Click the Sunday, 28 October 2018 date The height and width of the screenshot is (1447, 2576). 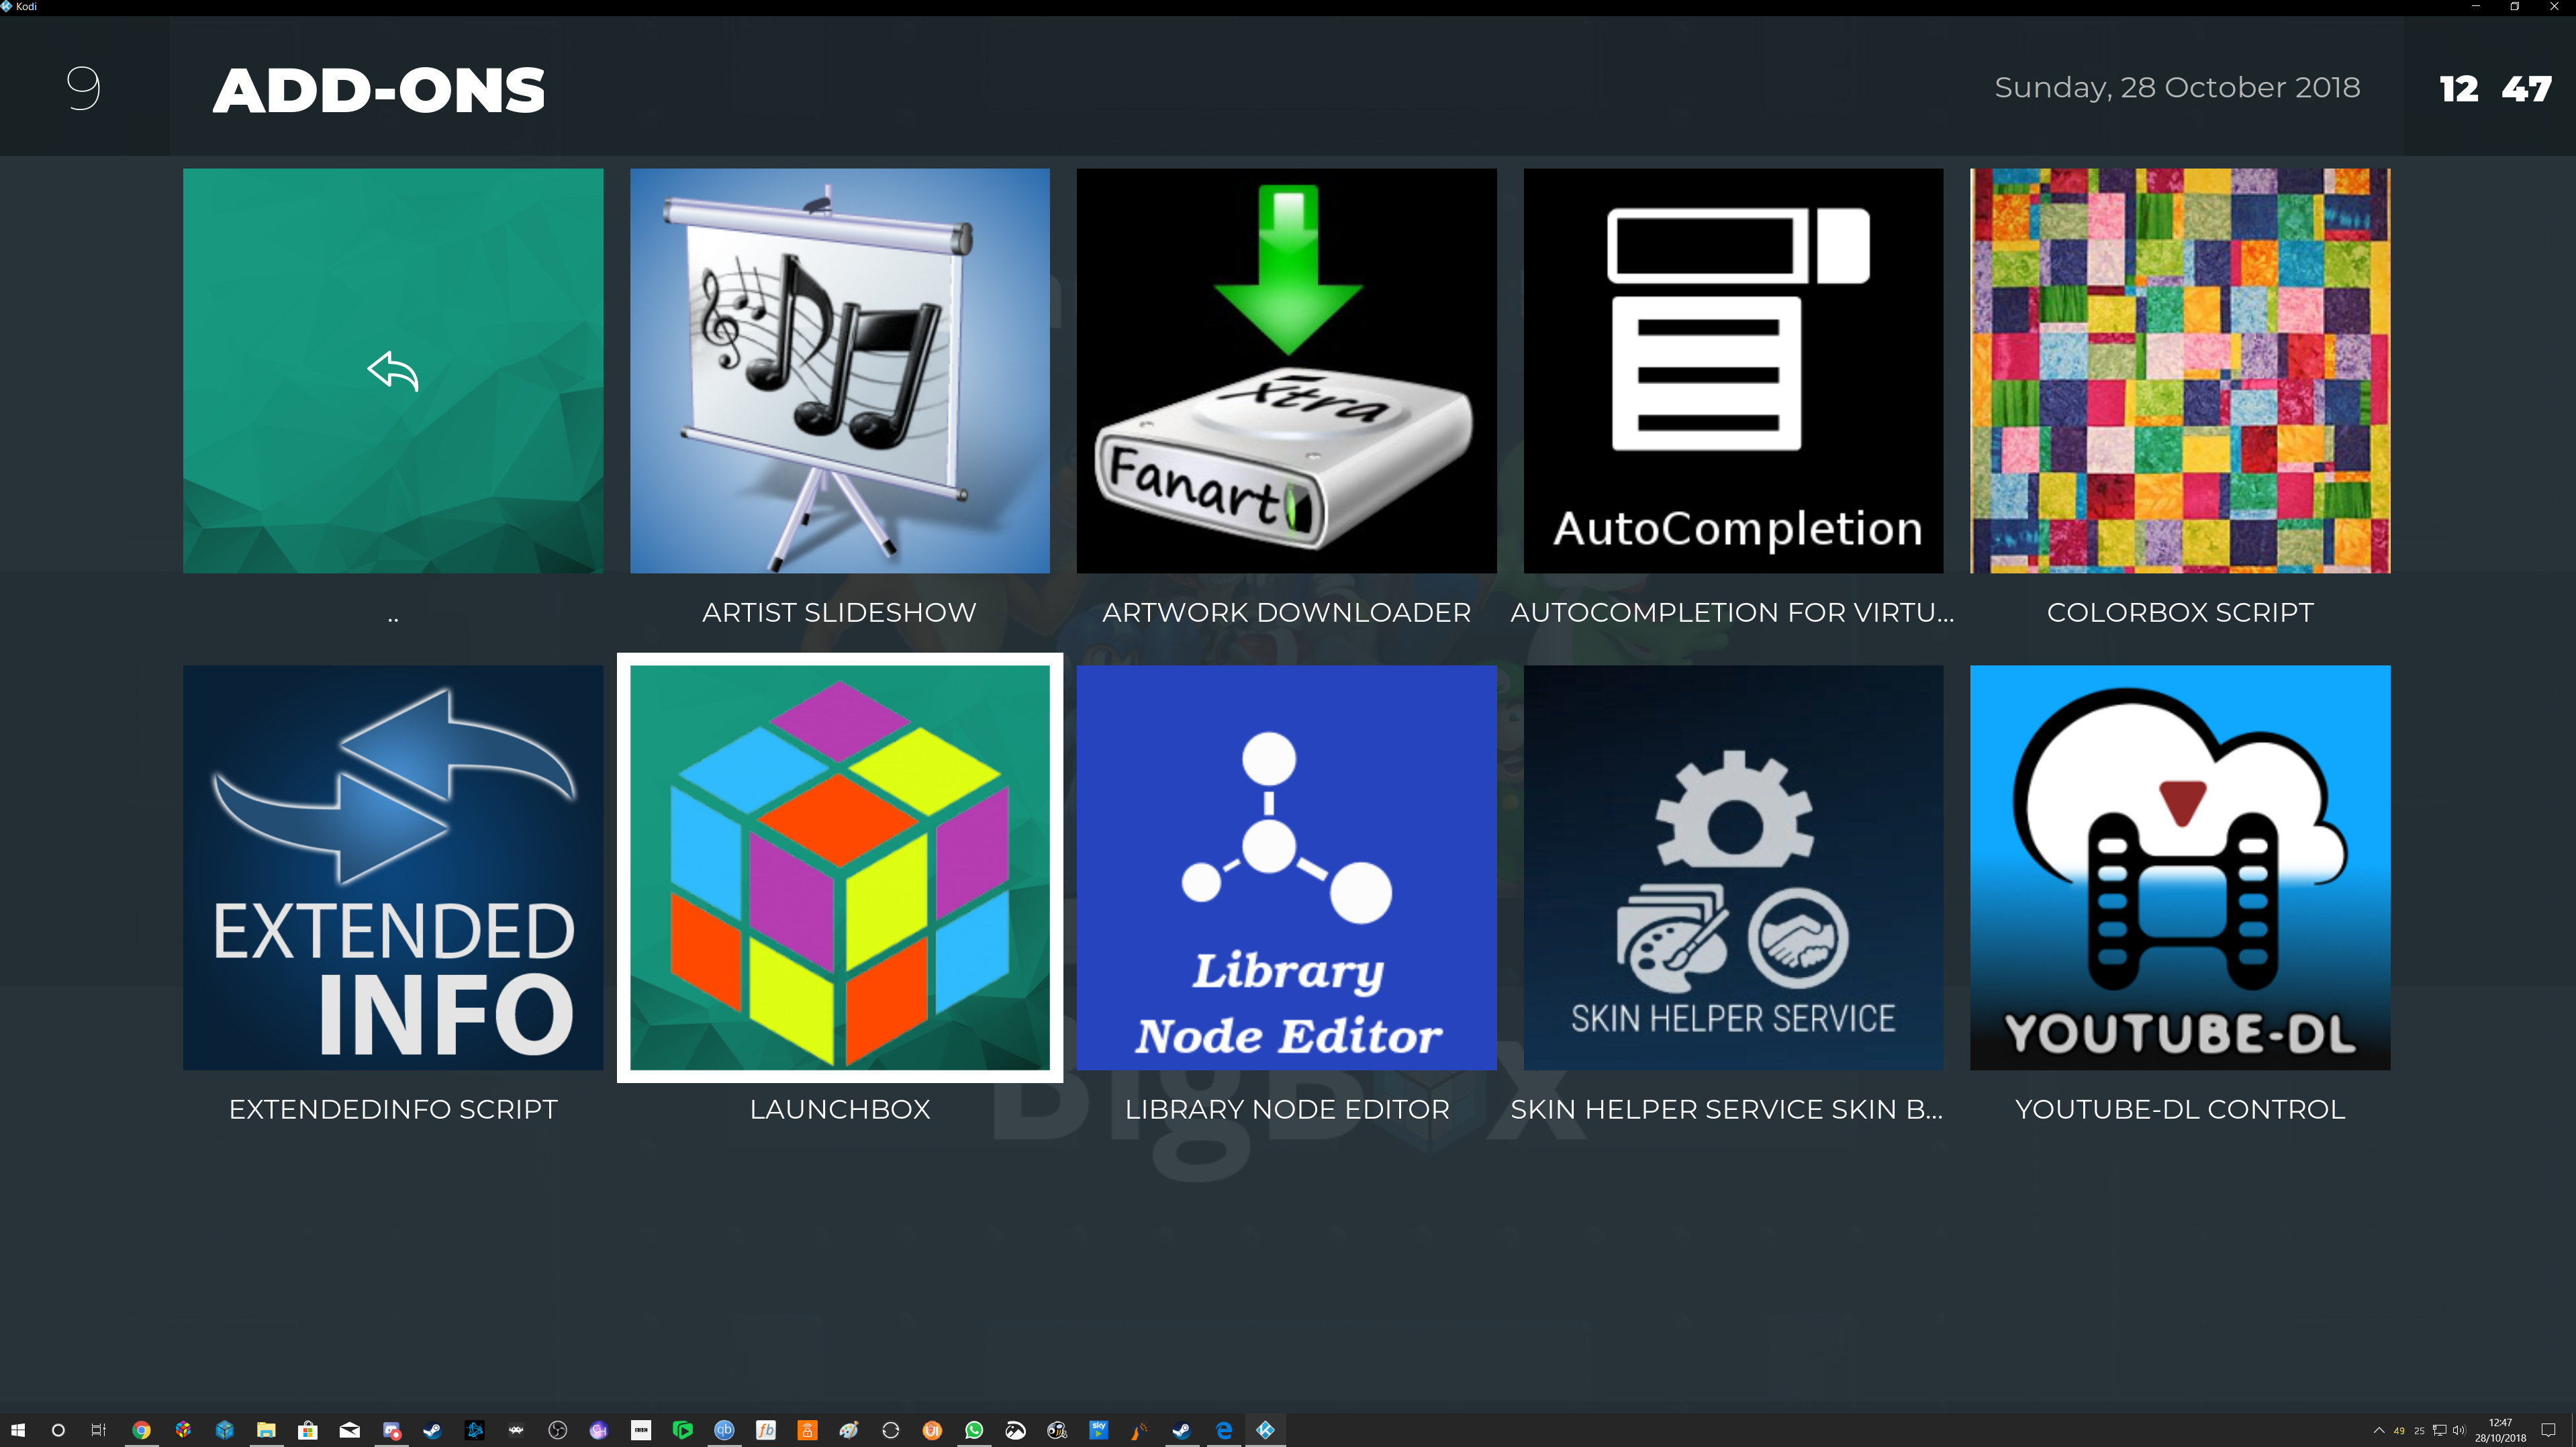[x=2177, y=88]
